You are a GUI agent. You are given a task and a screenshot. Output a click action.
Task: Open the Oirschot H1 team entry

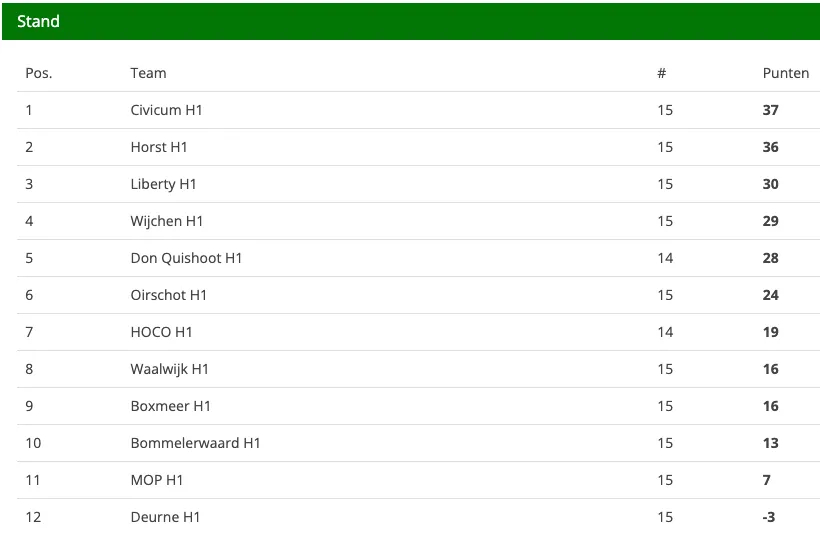click(168, 295)
